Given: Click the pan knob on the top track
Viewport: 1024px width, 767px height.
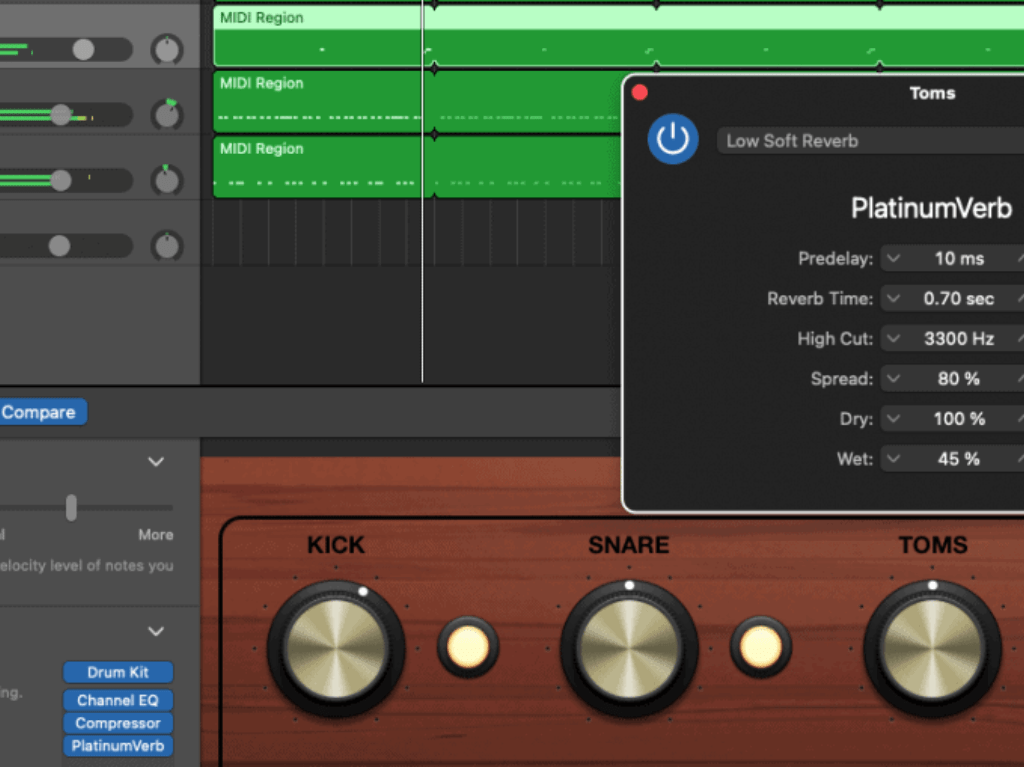Looking at the screenshot, I should [x=167, y=50].
